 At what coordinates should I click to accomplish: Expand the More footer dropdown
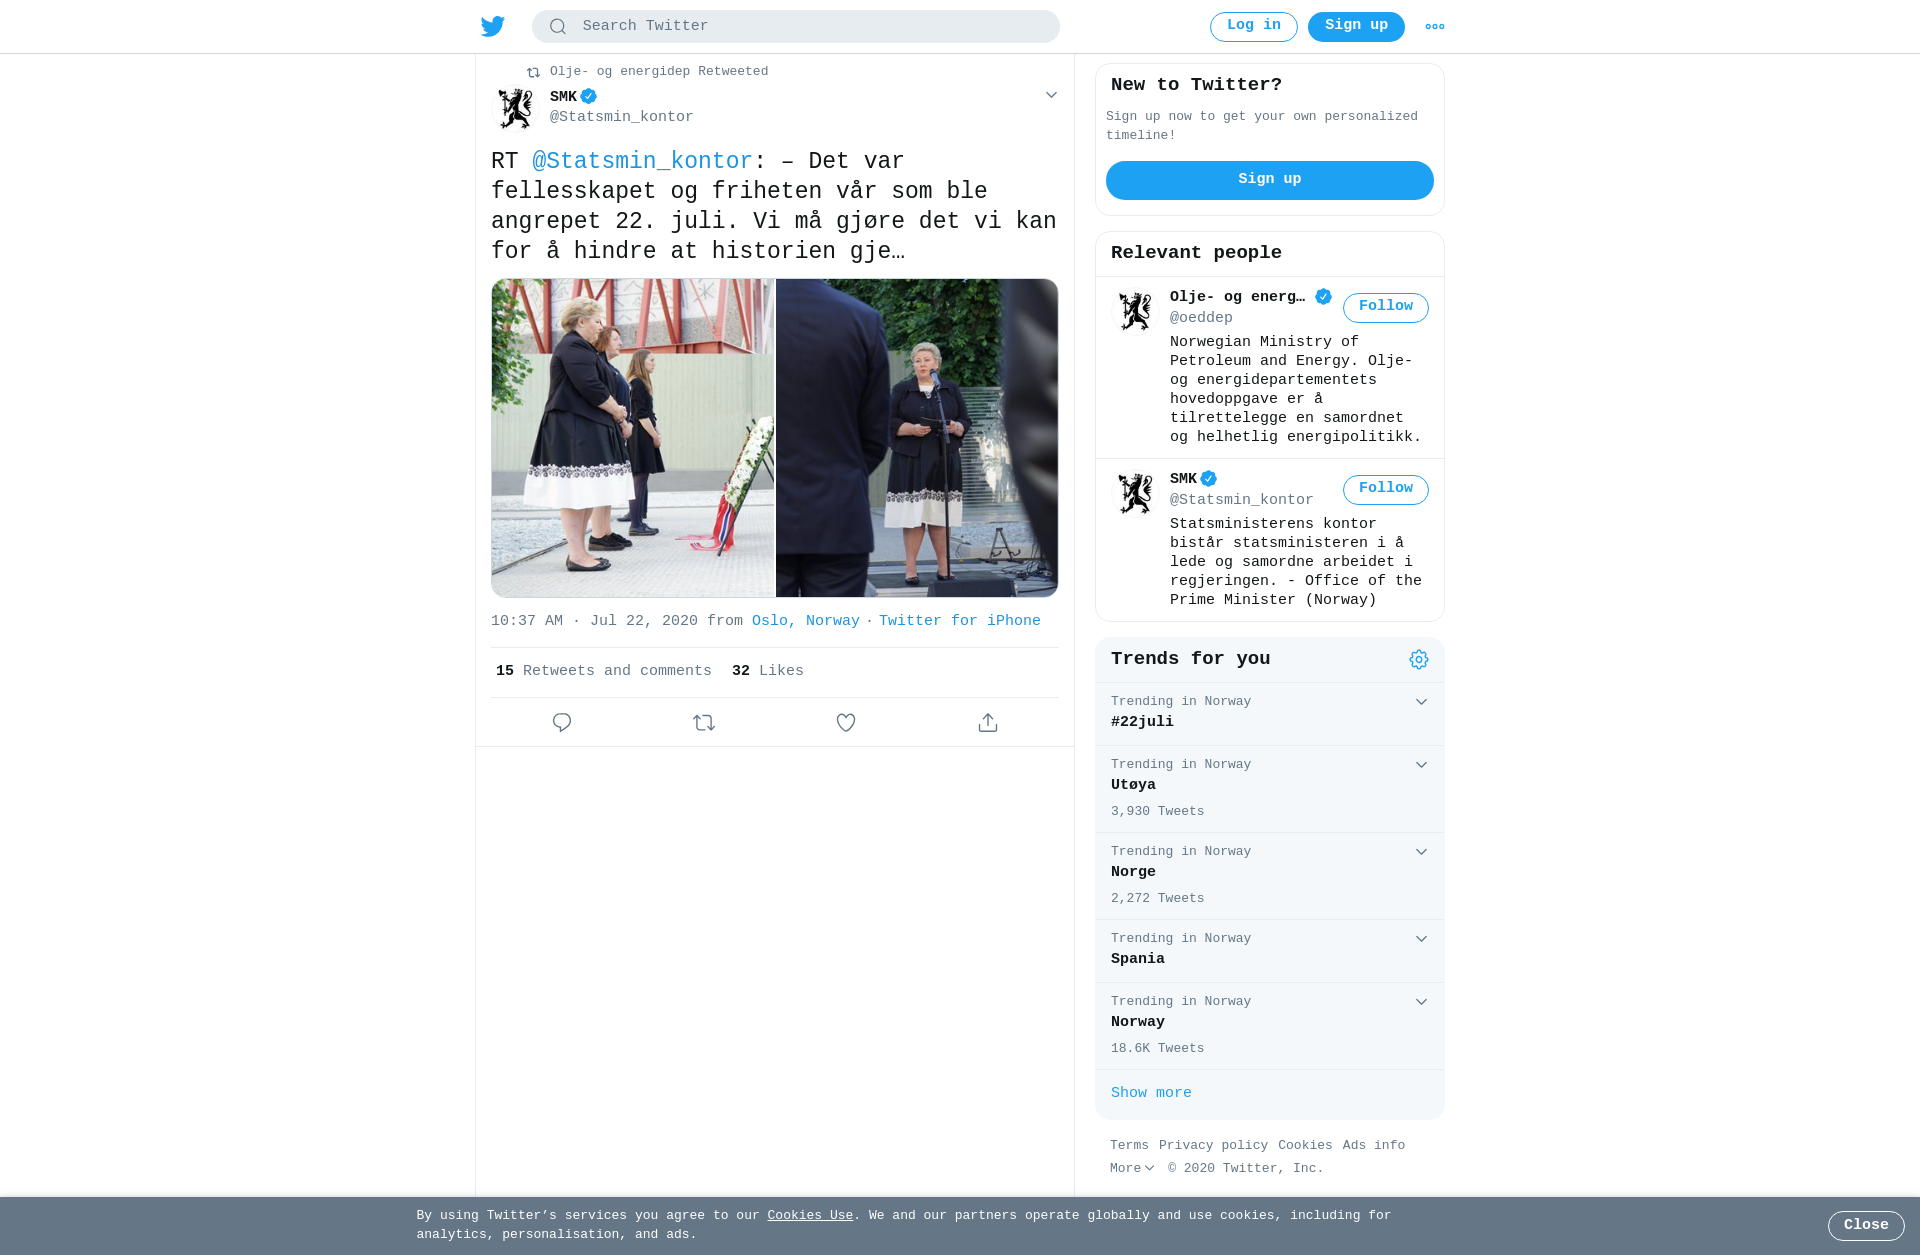point(1132,1168)
